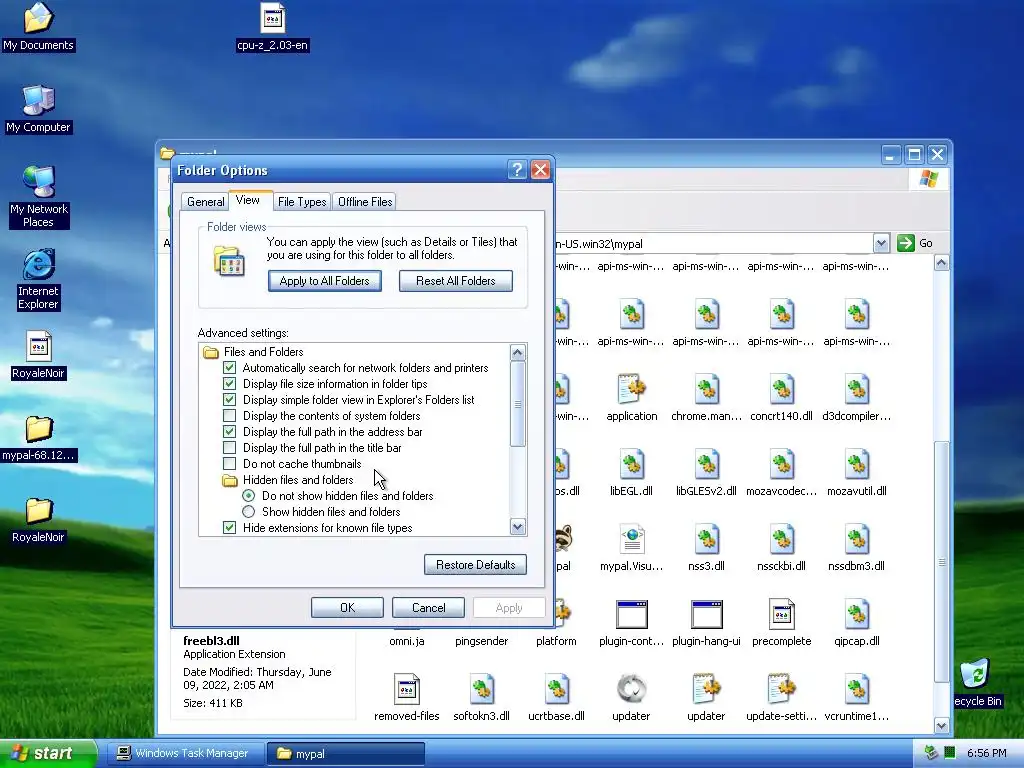Select the plugin-hang-ui executable icon

click(706, 615)
